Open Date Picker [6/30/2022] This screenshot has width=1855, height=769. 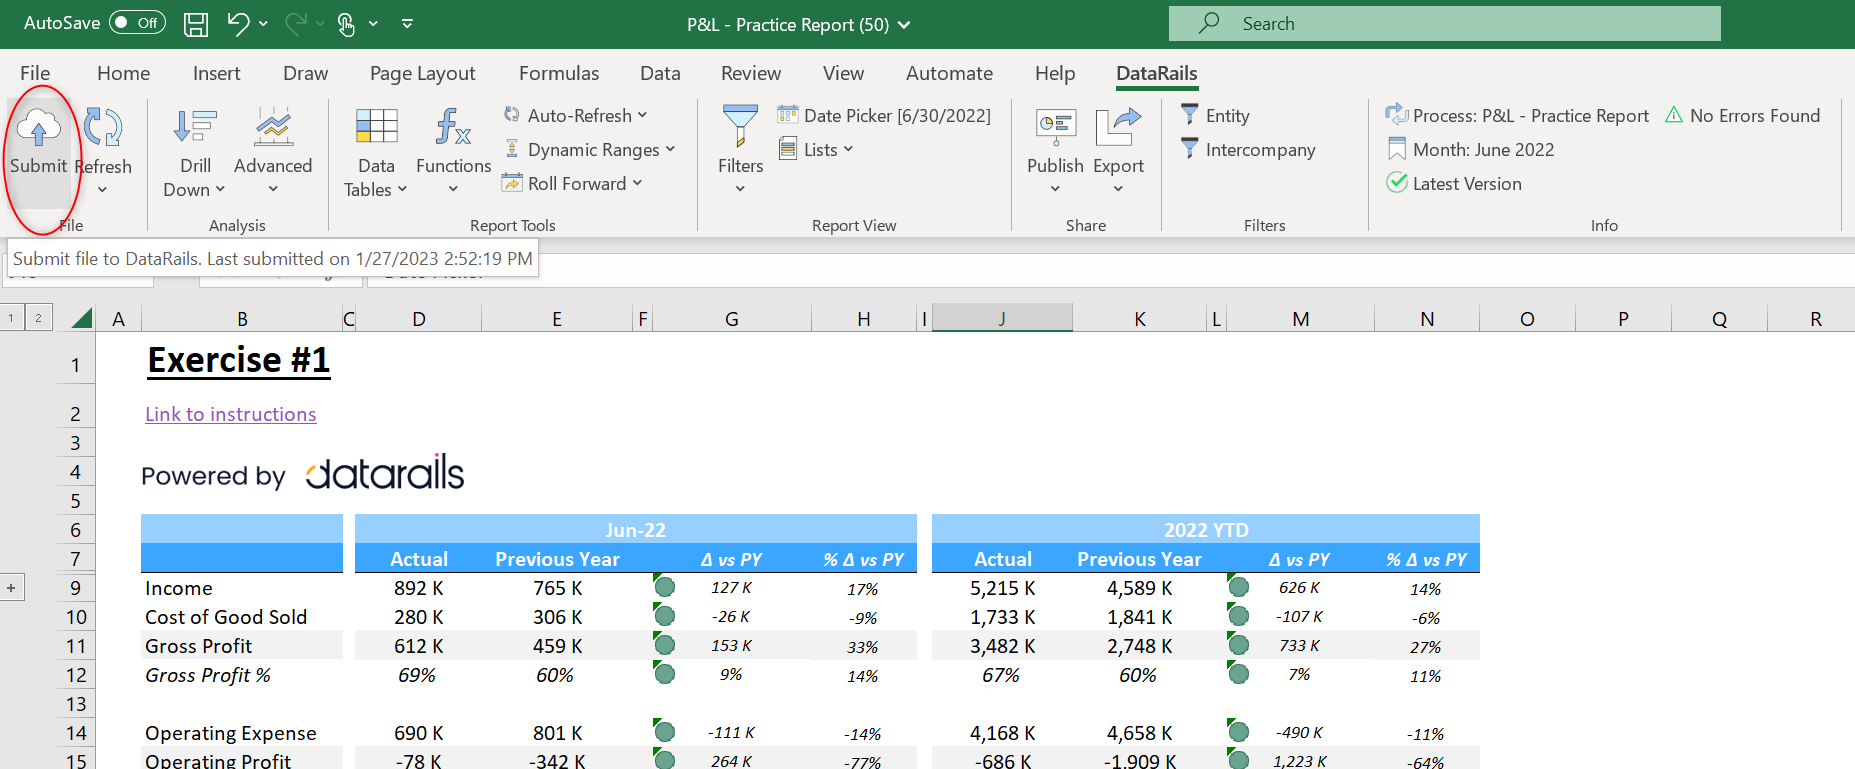884,116
